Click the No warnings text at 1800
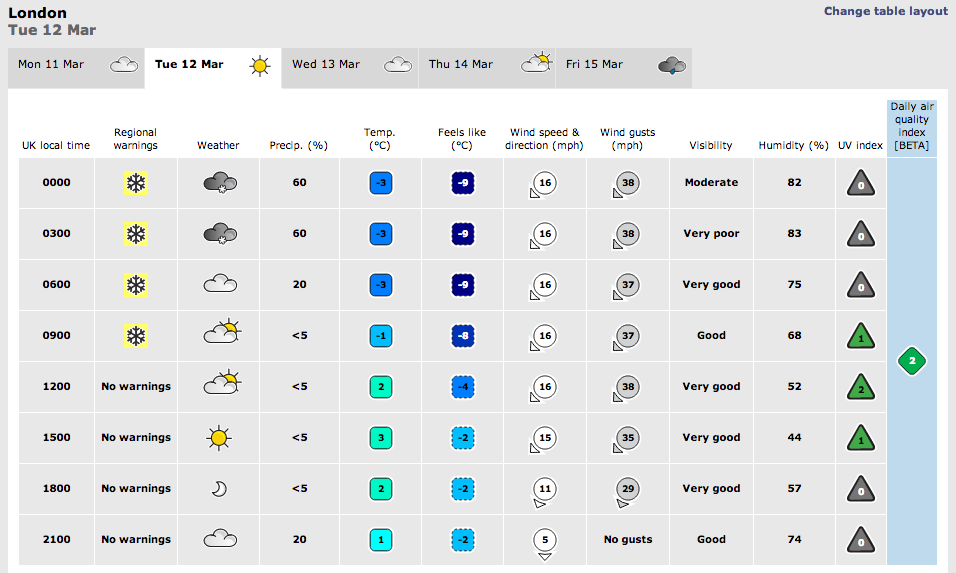 tap(136, 488)
